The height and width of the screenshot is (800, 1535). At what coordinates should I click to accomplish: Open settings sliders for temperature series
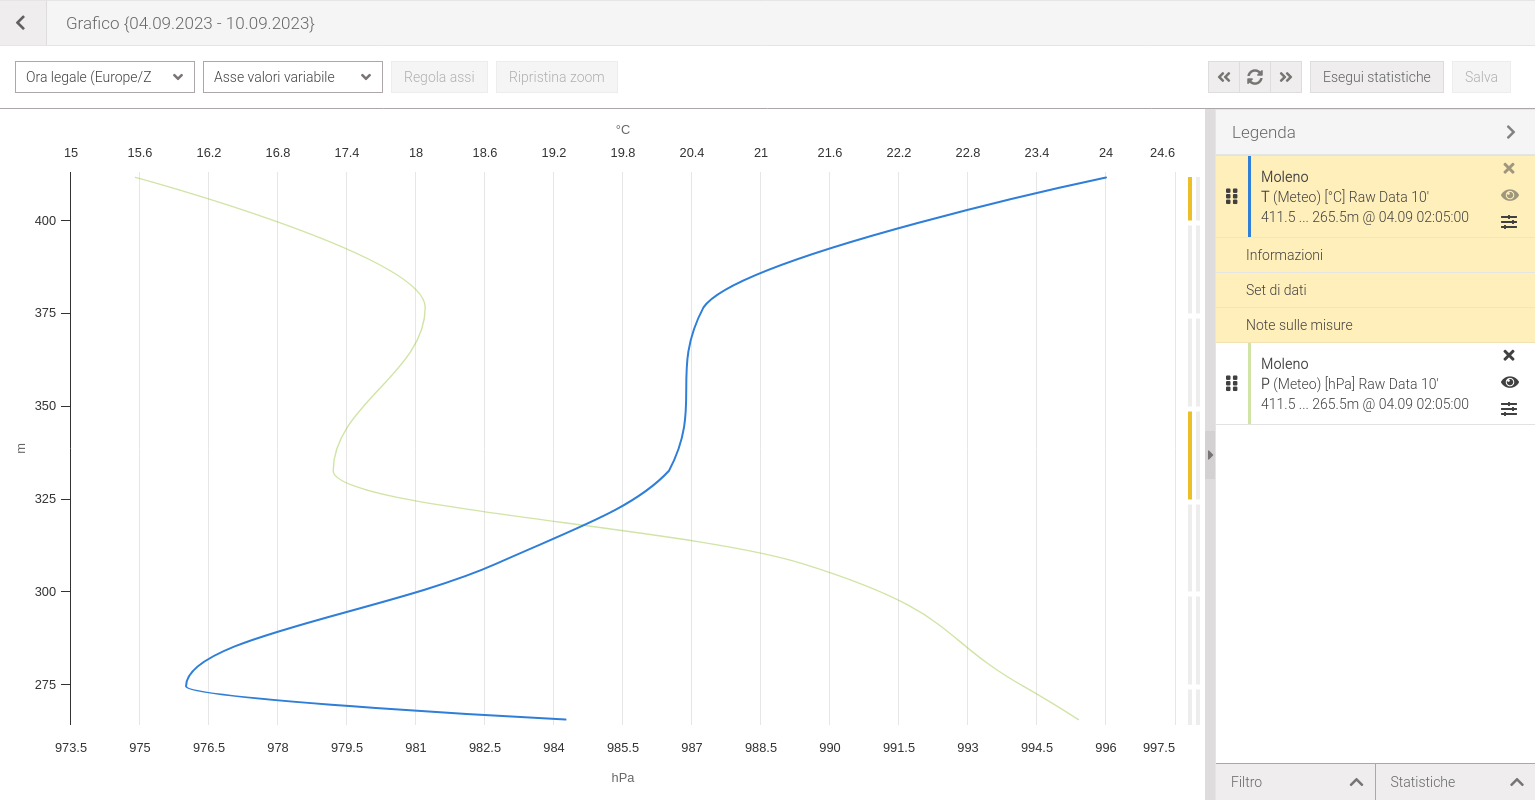pos(1509,222)
